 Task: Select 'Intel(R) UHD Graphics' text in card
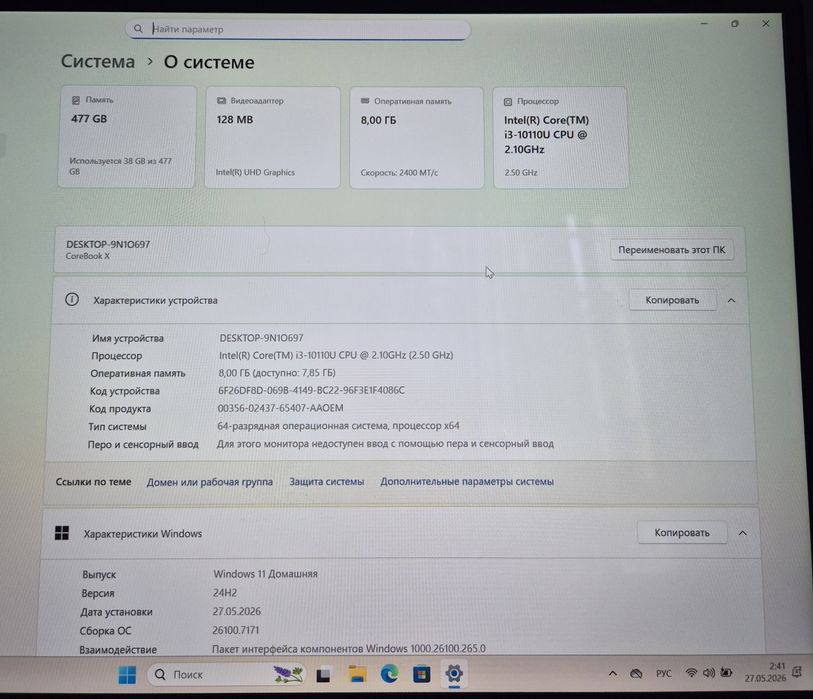255,172
